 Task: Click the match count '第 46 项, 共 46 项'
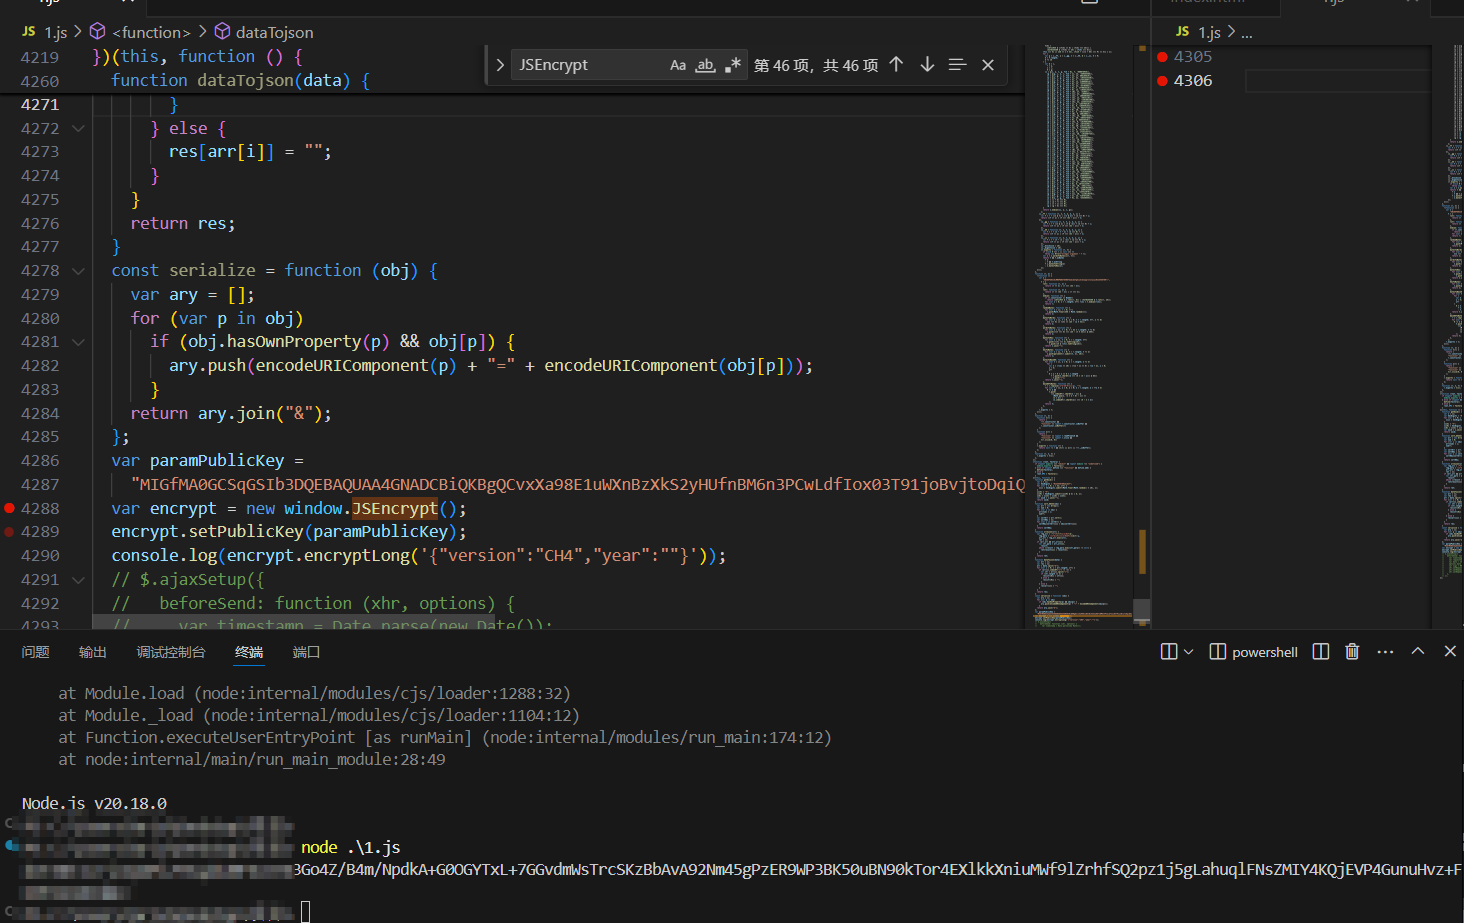click(816, 65)
